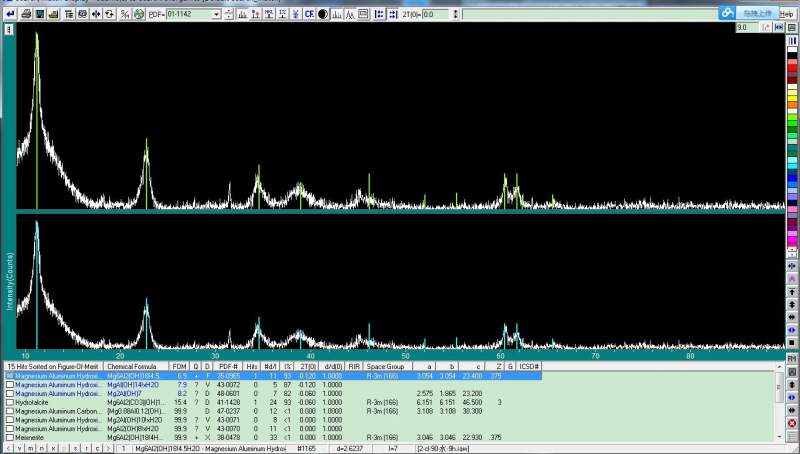Click the list tree icon in the toolbar

coord(69,14)
